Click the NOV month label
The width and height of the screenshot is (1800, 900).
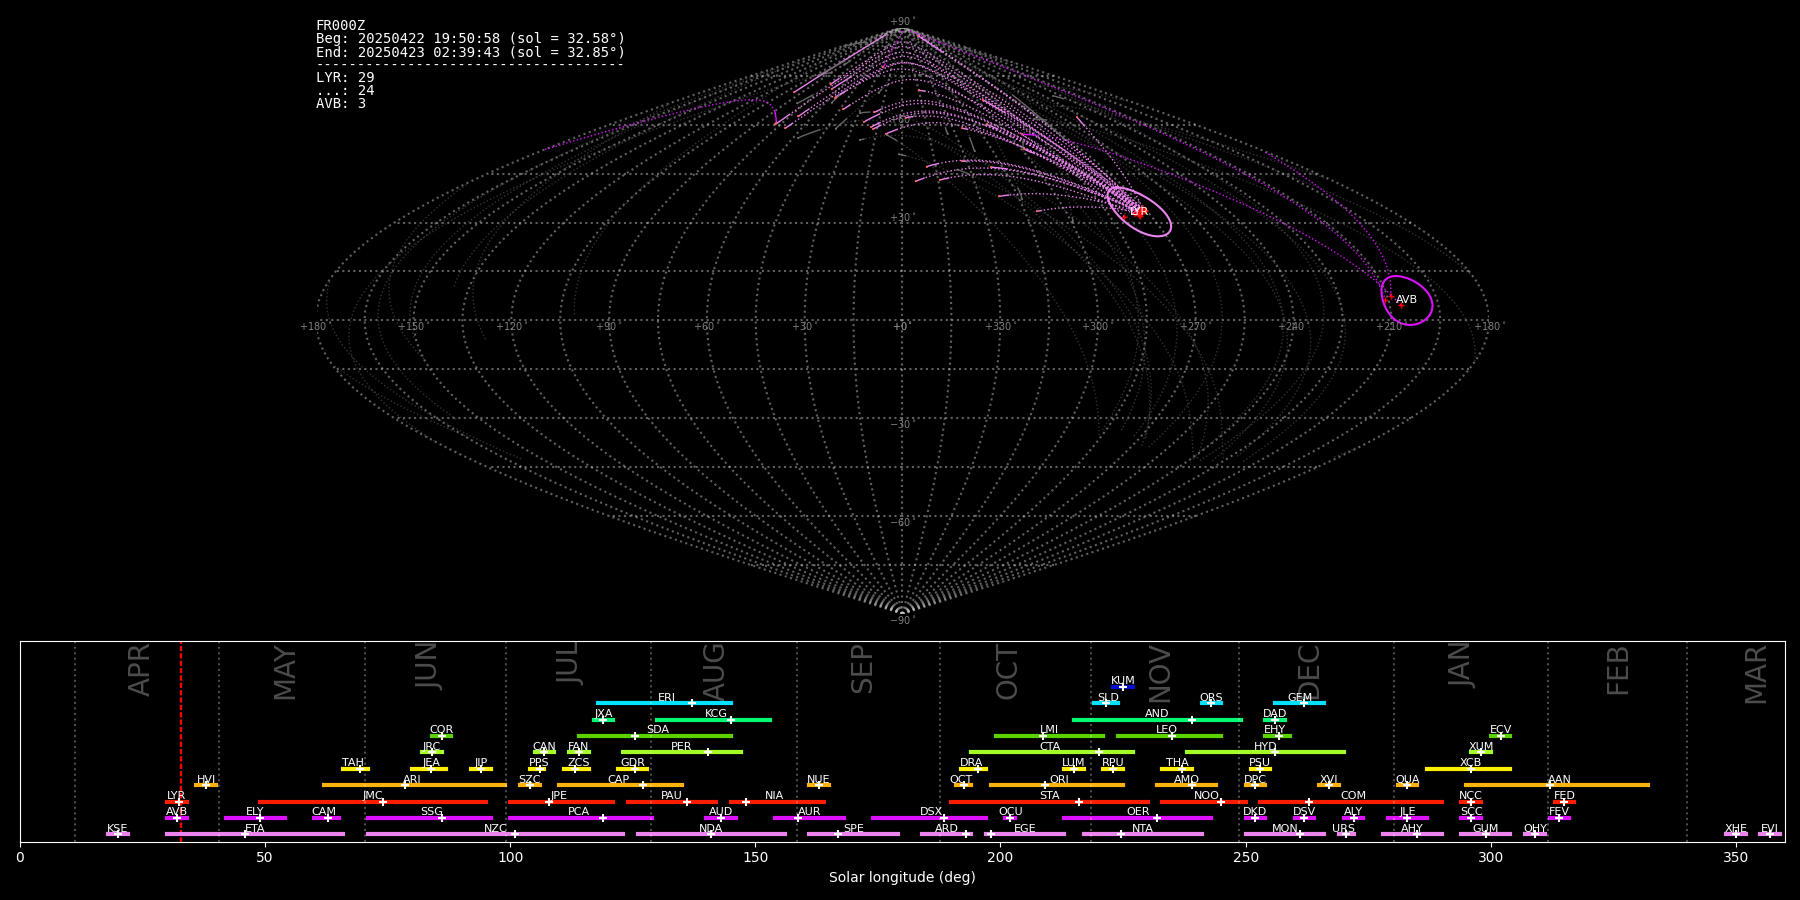click(1160, 673)
